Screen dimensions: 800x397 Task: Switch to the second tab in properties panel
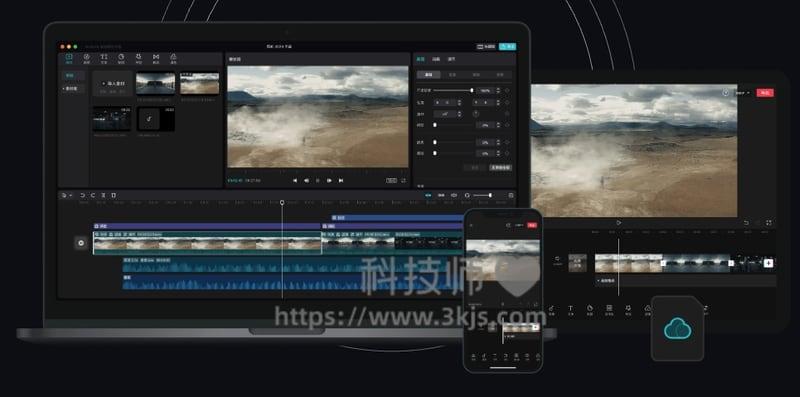436,59
